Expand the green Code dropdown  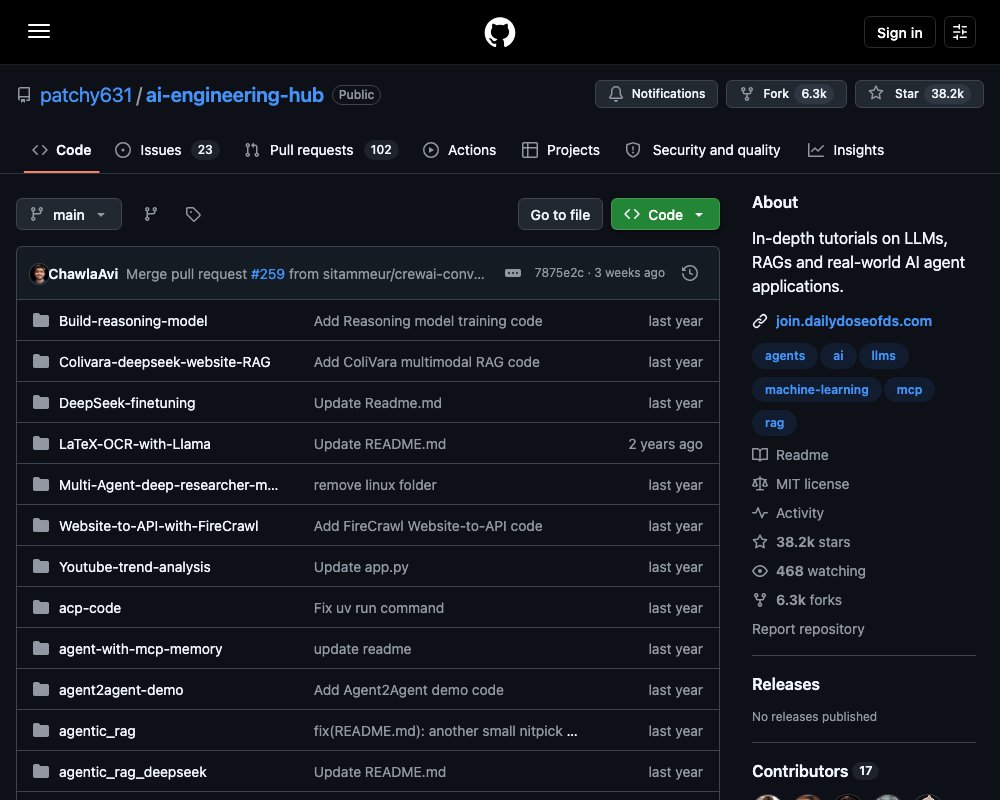click(x=665, y=214)
